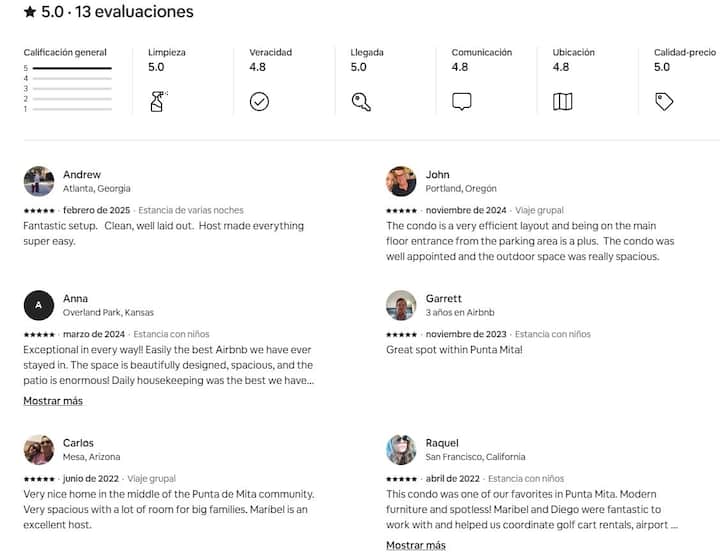Click the Comunicación speech bubble icon
Viewport: 720px width, 554px height.
pos(461,101)
